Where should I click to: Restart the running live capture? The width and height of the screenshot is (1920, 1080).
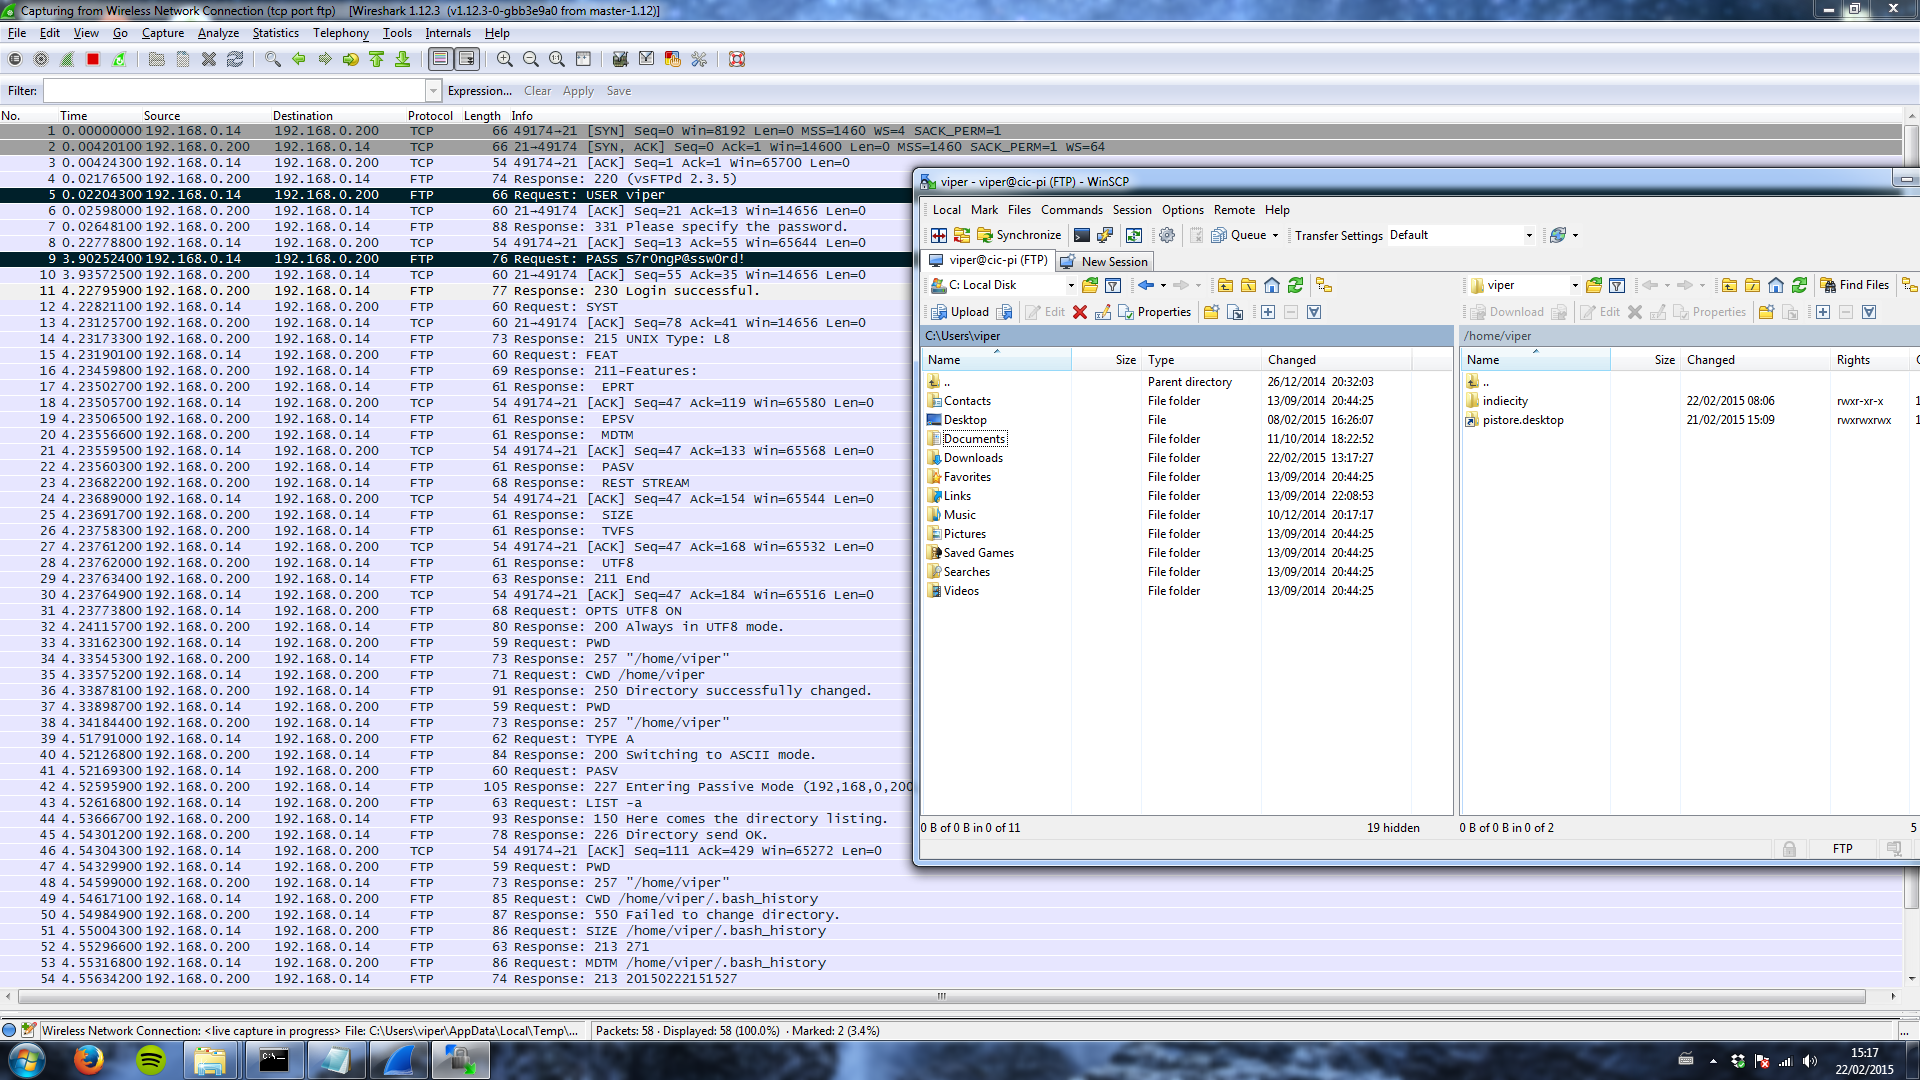click(119, 60)
